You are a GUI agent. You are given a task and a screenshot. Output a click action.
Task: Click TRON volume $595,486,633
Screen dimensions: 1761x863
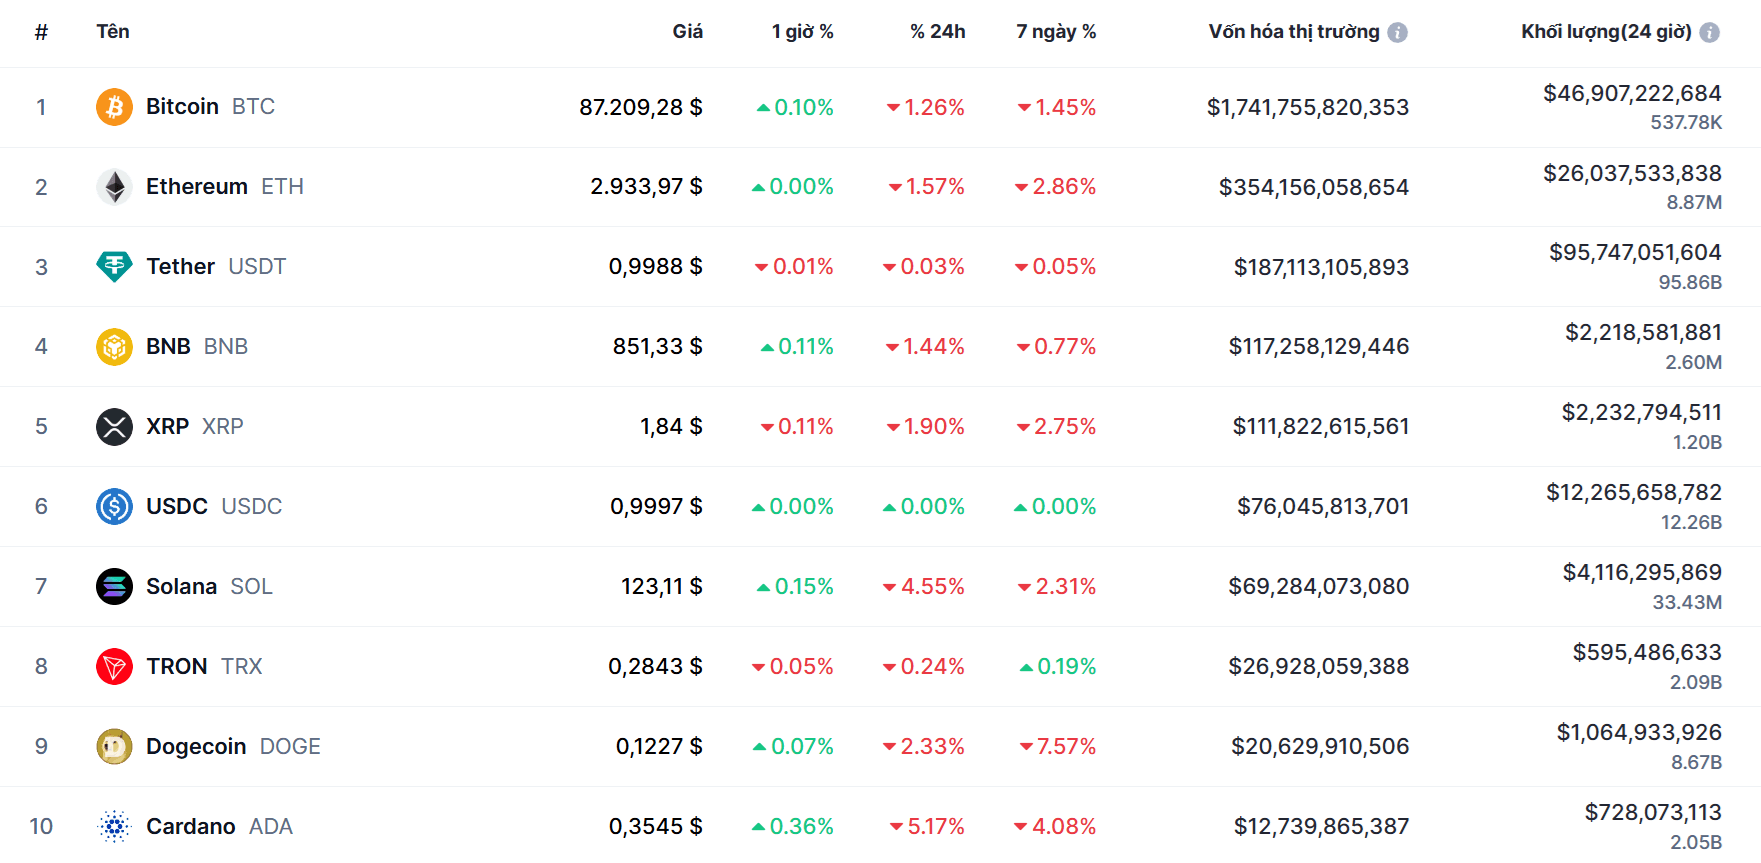(x=1647, y=652)
